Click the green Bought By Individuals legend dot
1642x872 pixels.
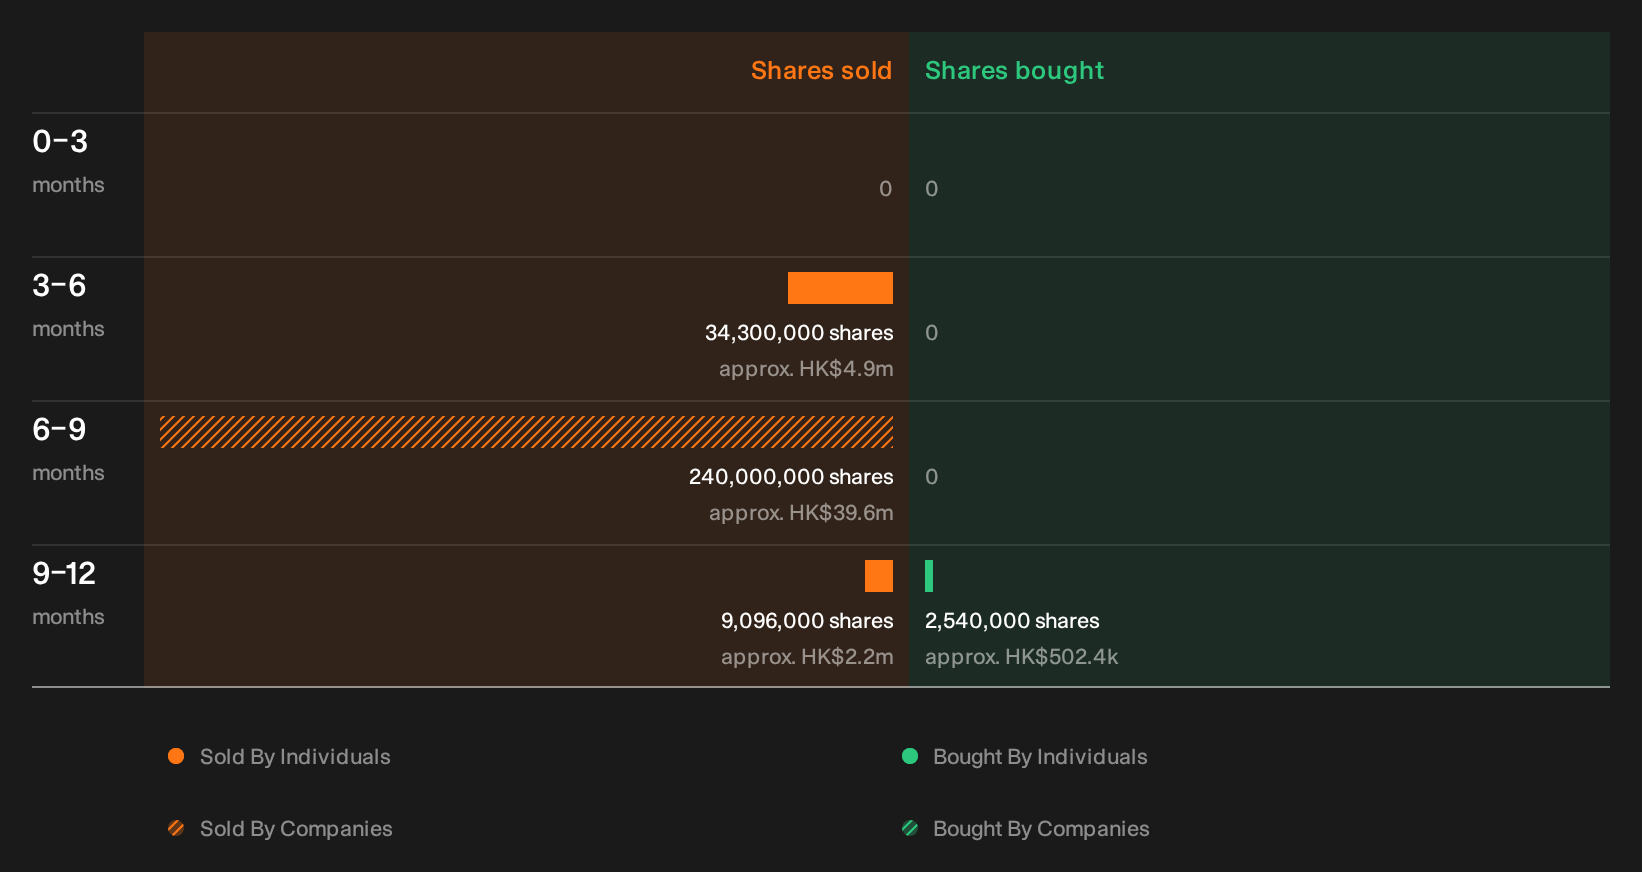click(x=910, y=756)
